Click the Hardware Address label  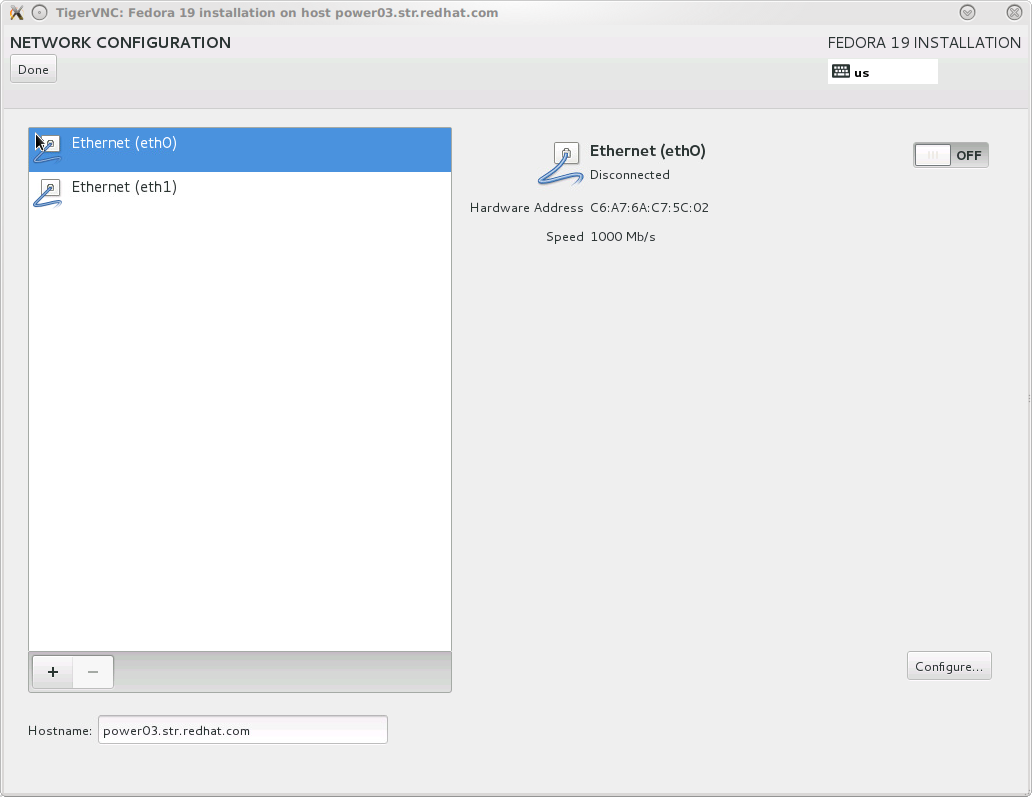527,207
